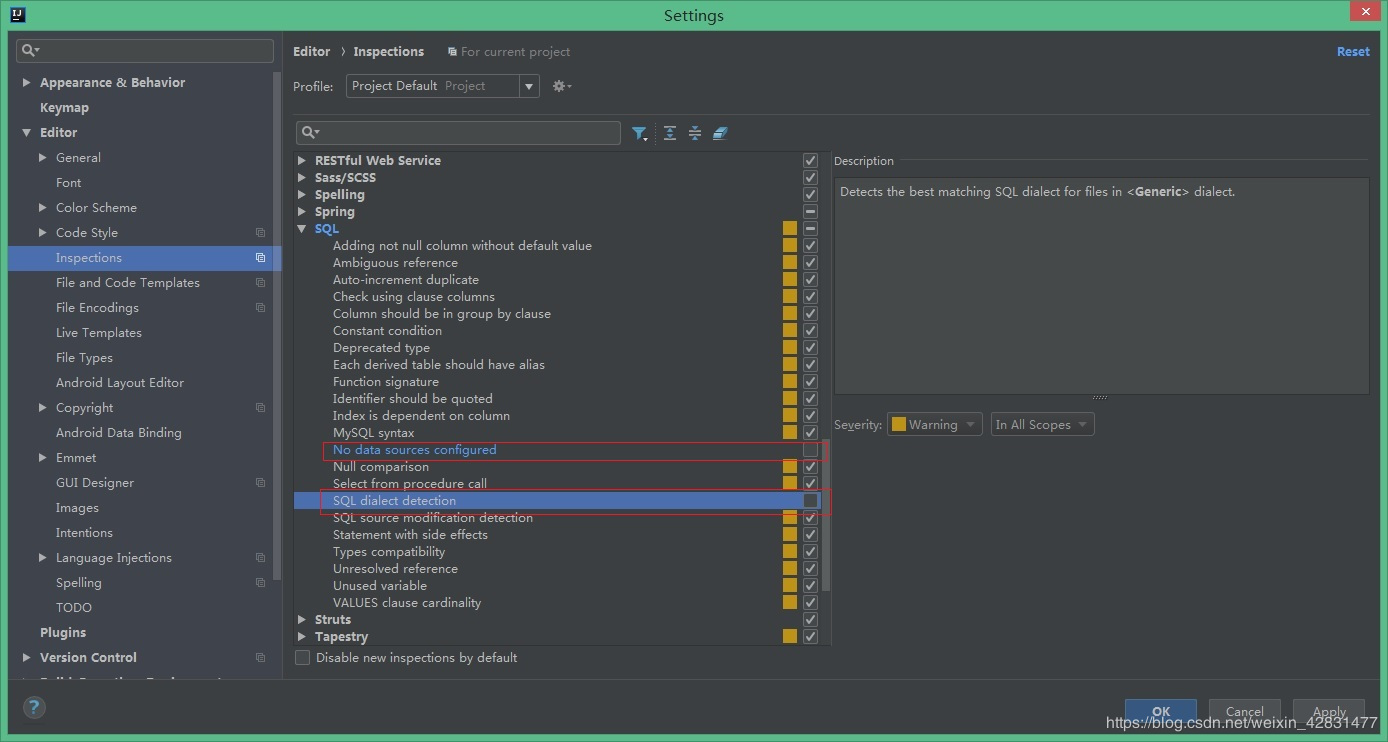This screenshot has height=742, width=1388.
Task: Open the profile gear settings icon
Action: click(562, 86)
